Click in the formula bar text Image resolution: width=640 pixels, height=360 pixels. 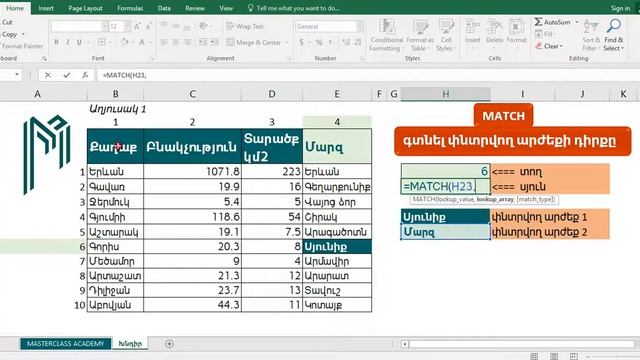tap(124, 75)
